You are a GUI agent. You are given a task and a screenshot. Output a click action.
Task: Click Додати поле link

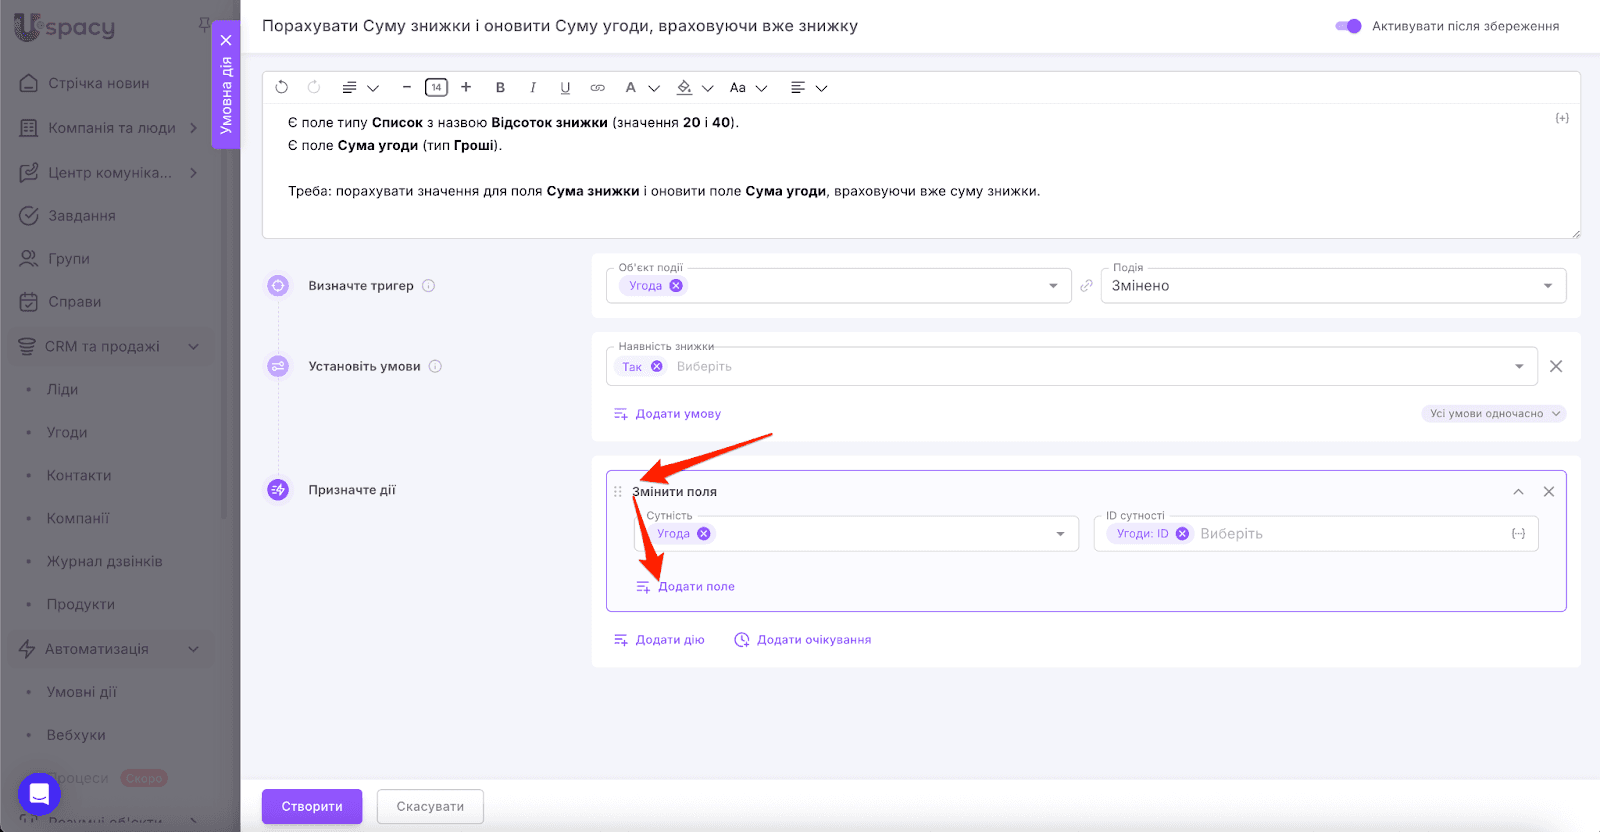pyautogui.click(x=695, y=587)
